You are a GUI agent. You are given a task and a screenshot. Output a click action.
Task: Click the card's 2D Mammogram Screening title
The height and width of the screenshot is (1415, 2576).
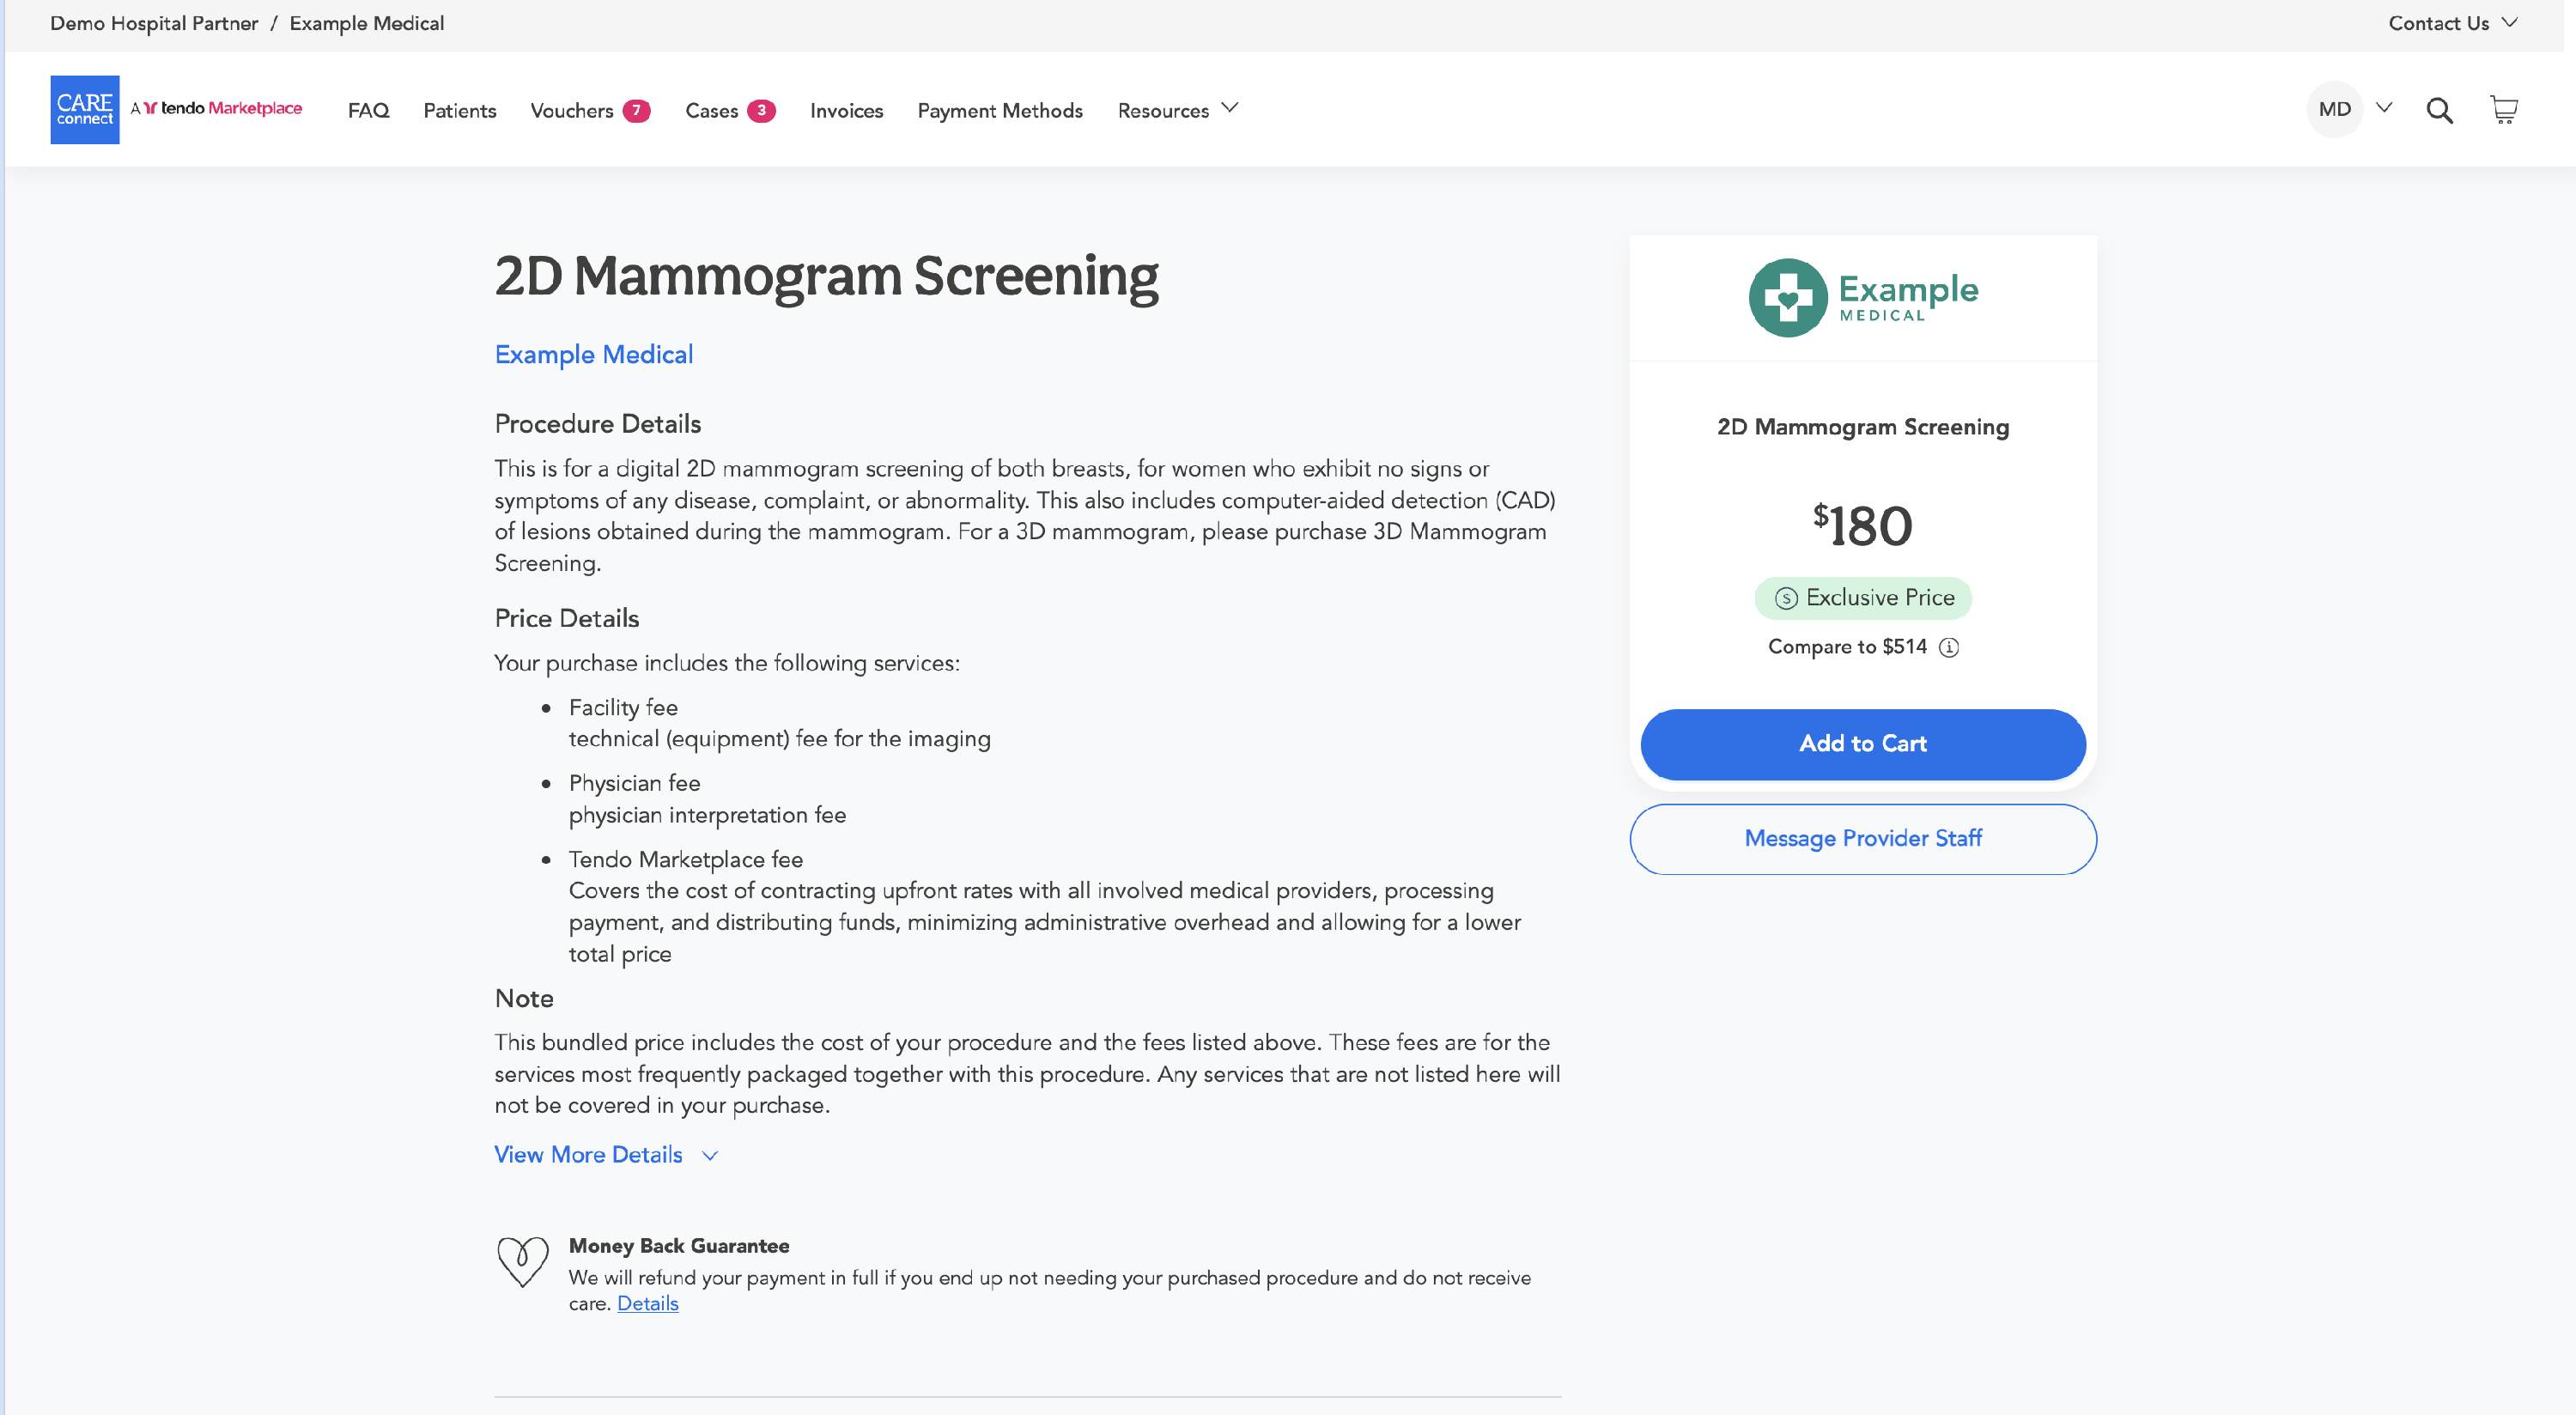coord(1863,427)
